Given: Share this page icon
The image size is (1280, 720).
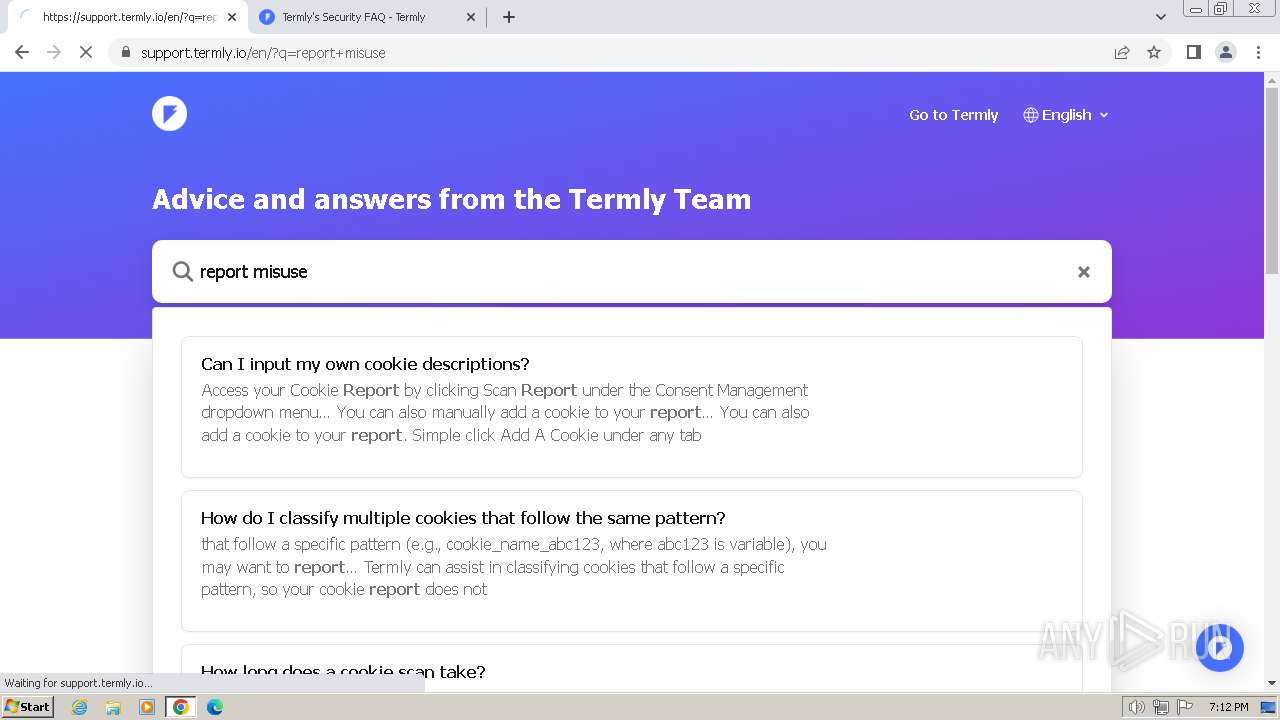Looking at the screenshot, I should [1122, 52].
